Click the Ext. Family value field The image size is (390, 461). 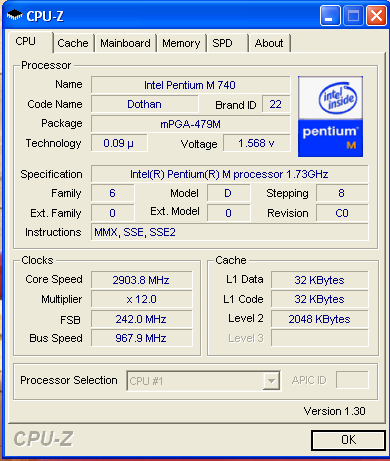pyautogui.click(x=113, y=213)
